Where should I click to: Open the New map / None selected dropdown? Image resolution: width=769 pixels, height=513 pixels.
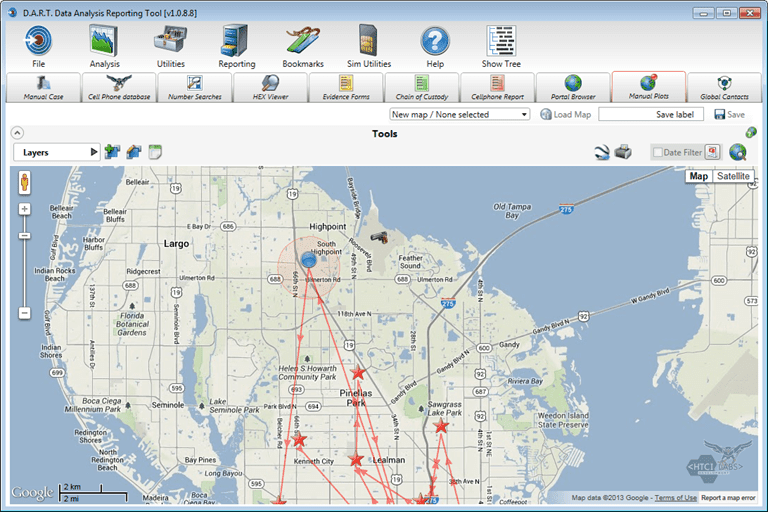460,114
